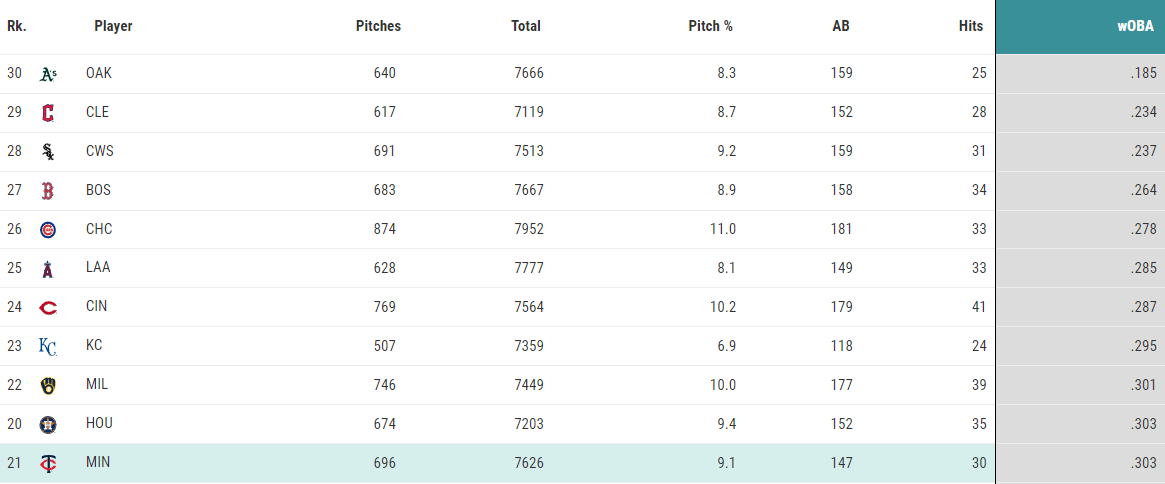Select the White Sox logo icon
Image resolution: width=1165 pixels, height=484 pixels.
(x=48, y=152)
